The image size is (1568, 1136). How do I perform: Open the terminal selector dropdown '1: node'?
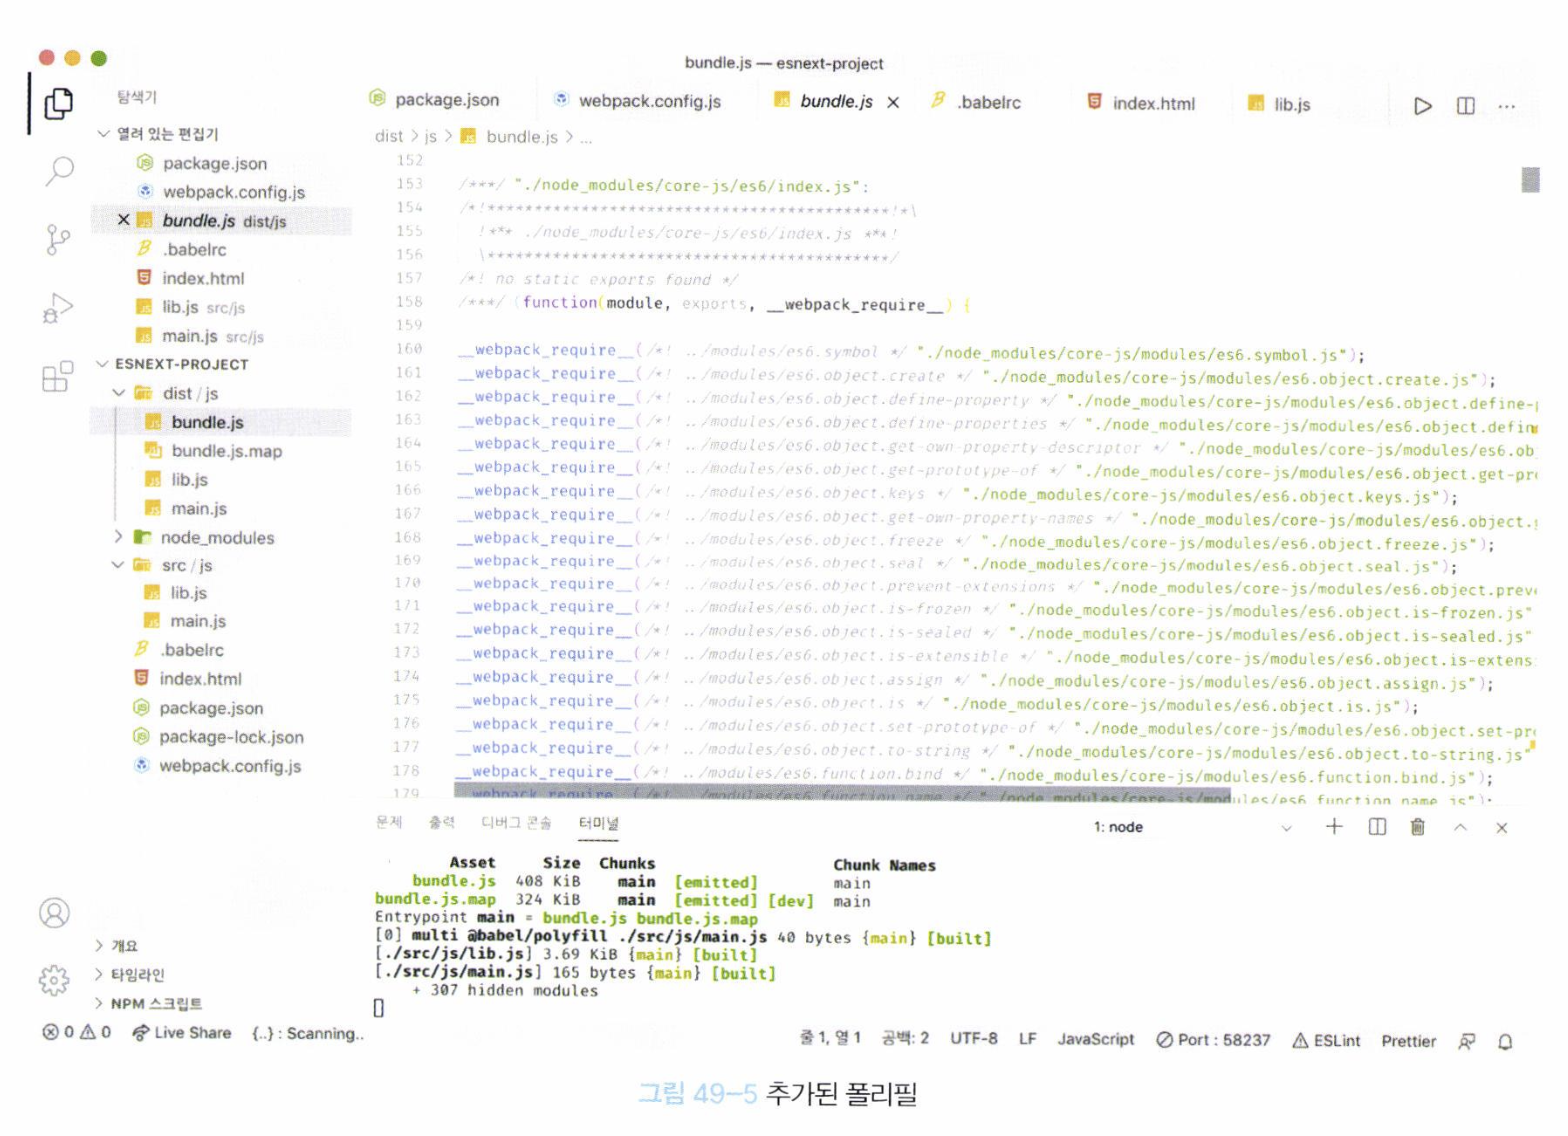pos(1191,827)
